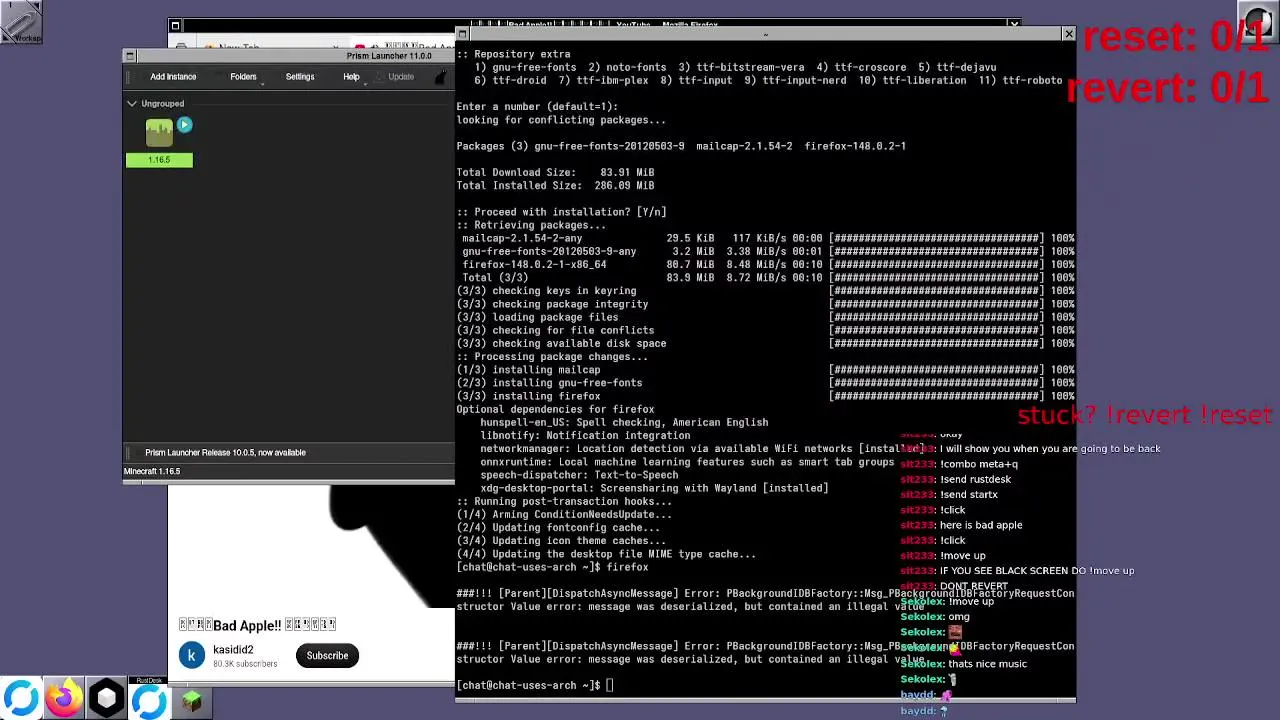
Task: Collapse the Ungrouped instance group
Action: [132, 103]
